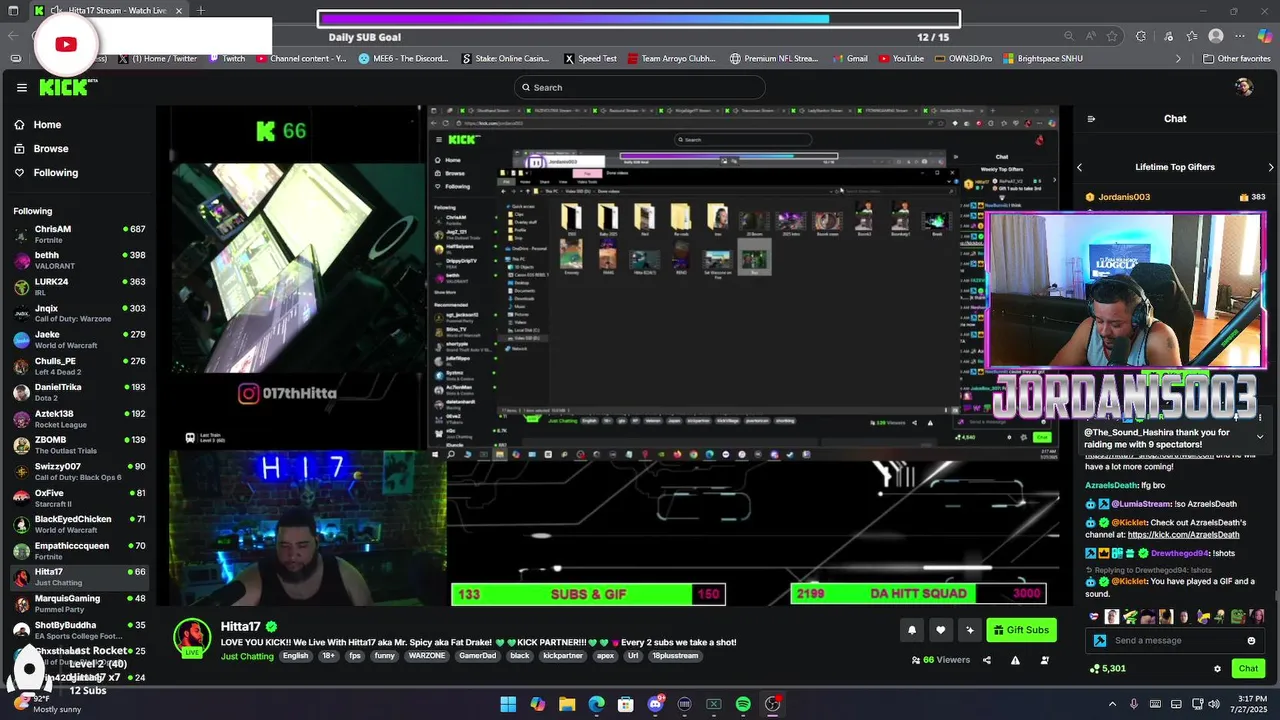Click the Kick search field
This screenshot has width=1280, height=720.
pyautogui.click(x=640, y=87)
